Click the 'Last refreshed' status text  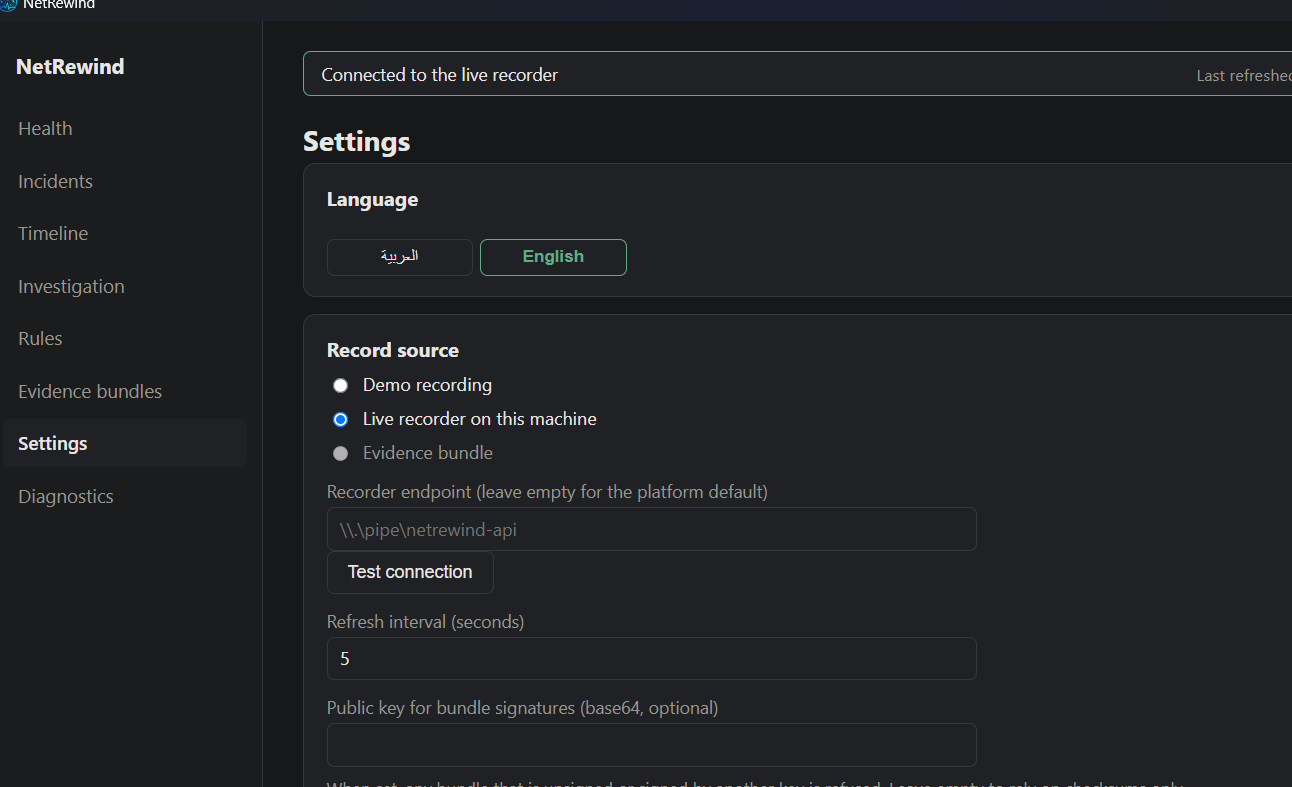pyautogui.click(x=1244, y=76)
